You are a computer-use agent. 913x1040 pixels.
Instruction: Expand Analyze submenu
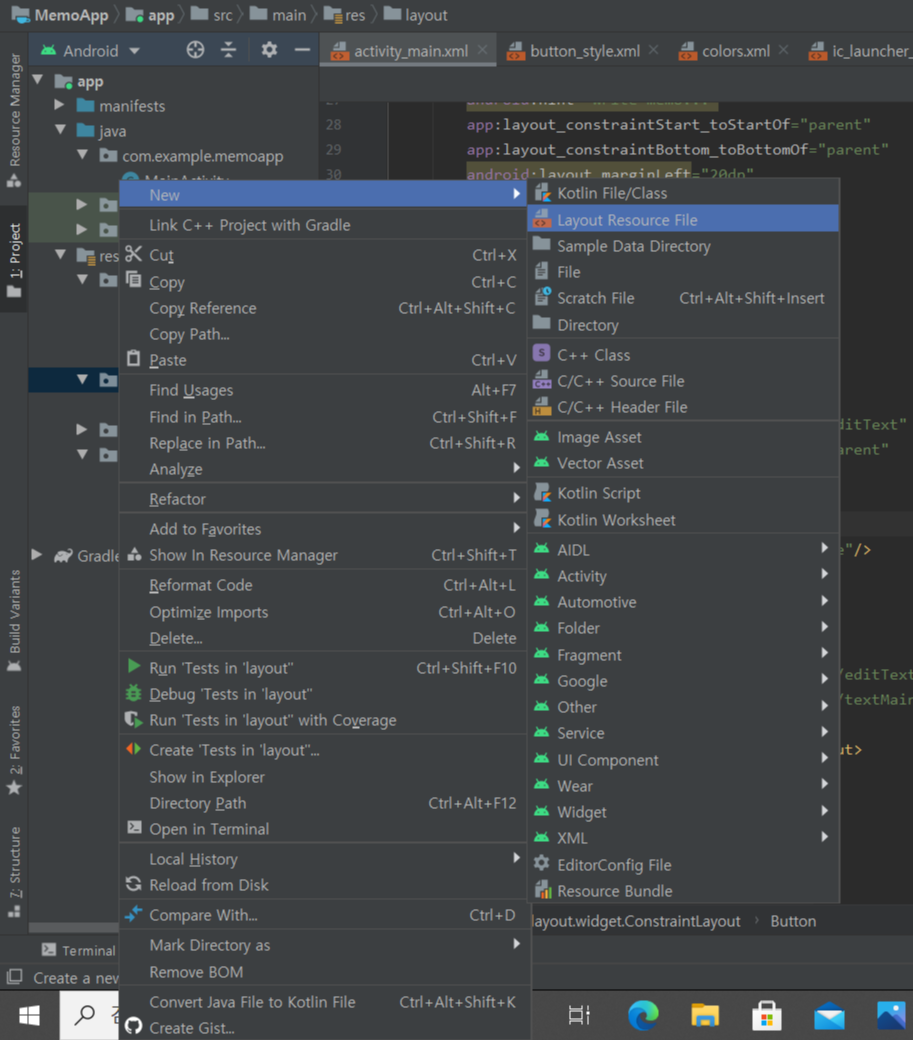tap(323, 469)
